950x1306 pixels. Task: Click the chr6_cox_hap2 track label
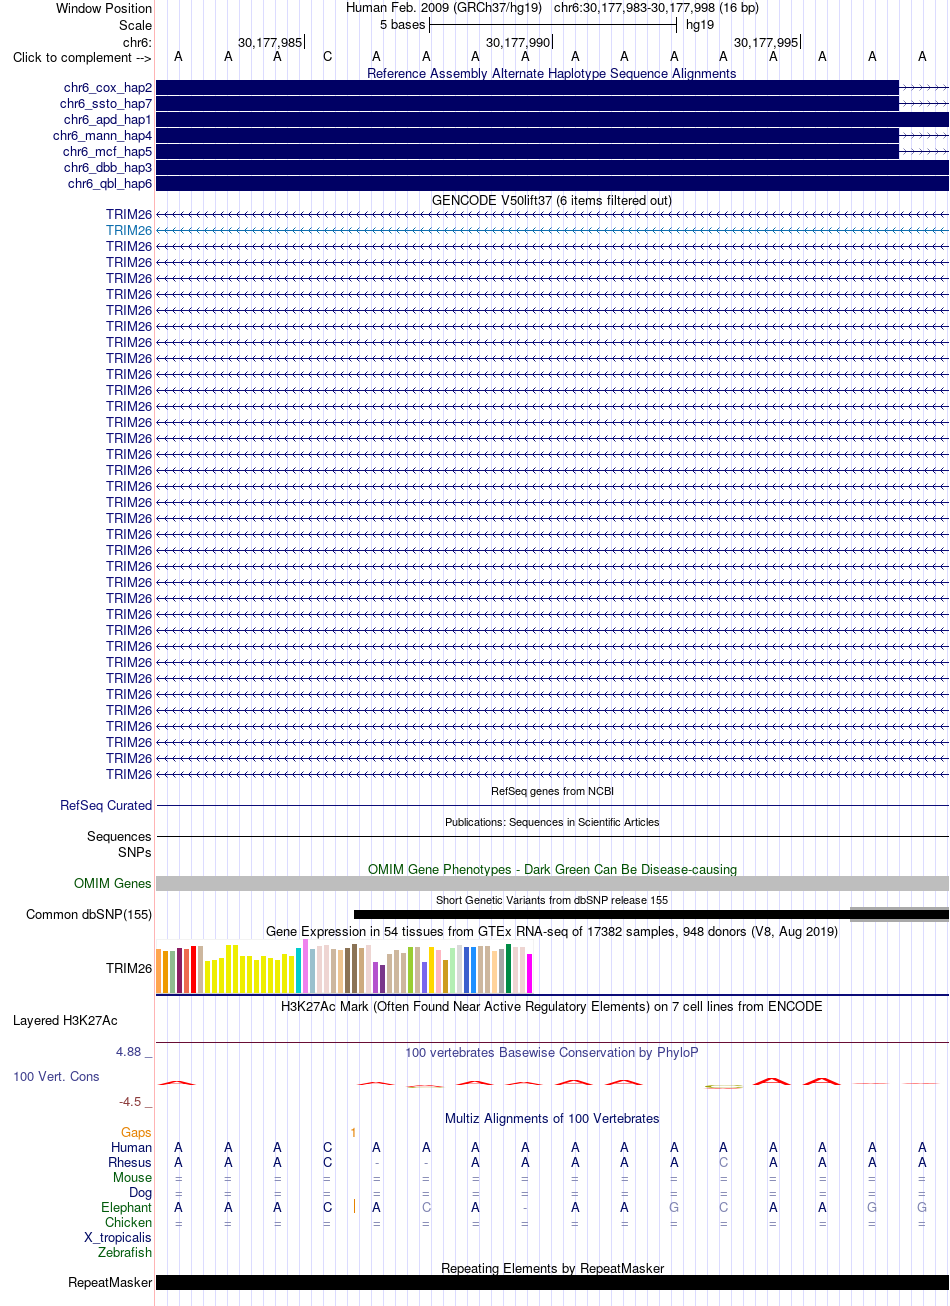[x=108, y=88]
